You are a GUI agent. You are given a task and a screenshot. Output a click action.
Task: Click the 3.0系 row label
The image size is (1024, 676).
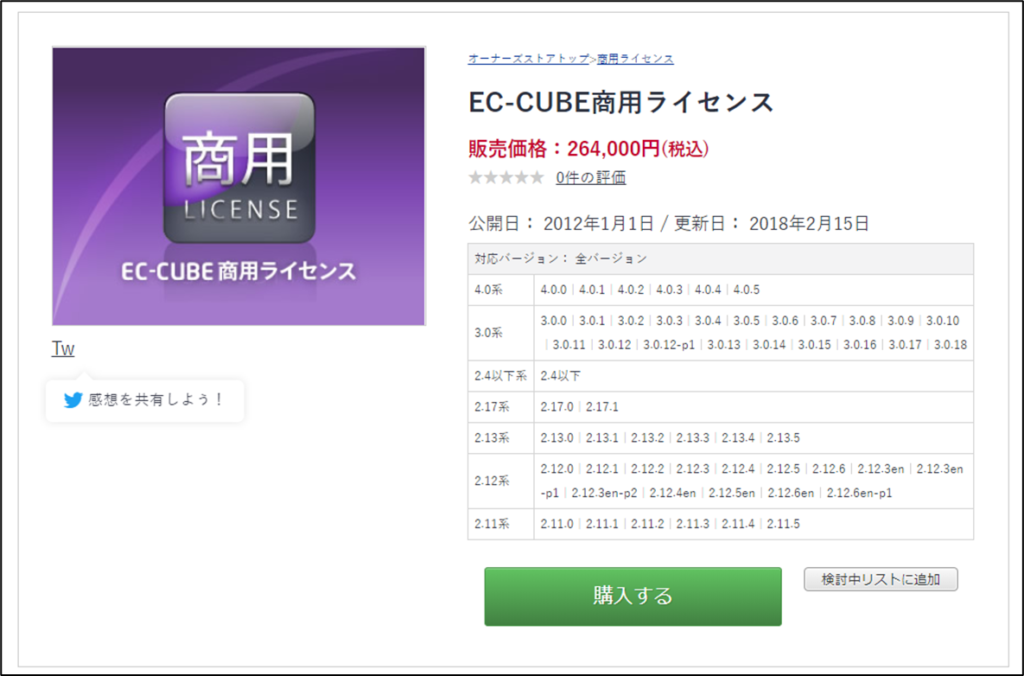click(x=488, y=332)
